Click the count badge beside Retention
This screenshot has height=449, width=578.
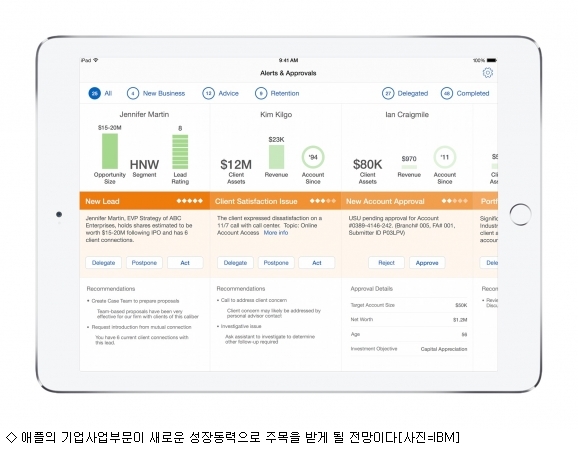[x=261, y=93]
